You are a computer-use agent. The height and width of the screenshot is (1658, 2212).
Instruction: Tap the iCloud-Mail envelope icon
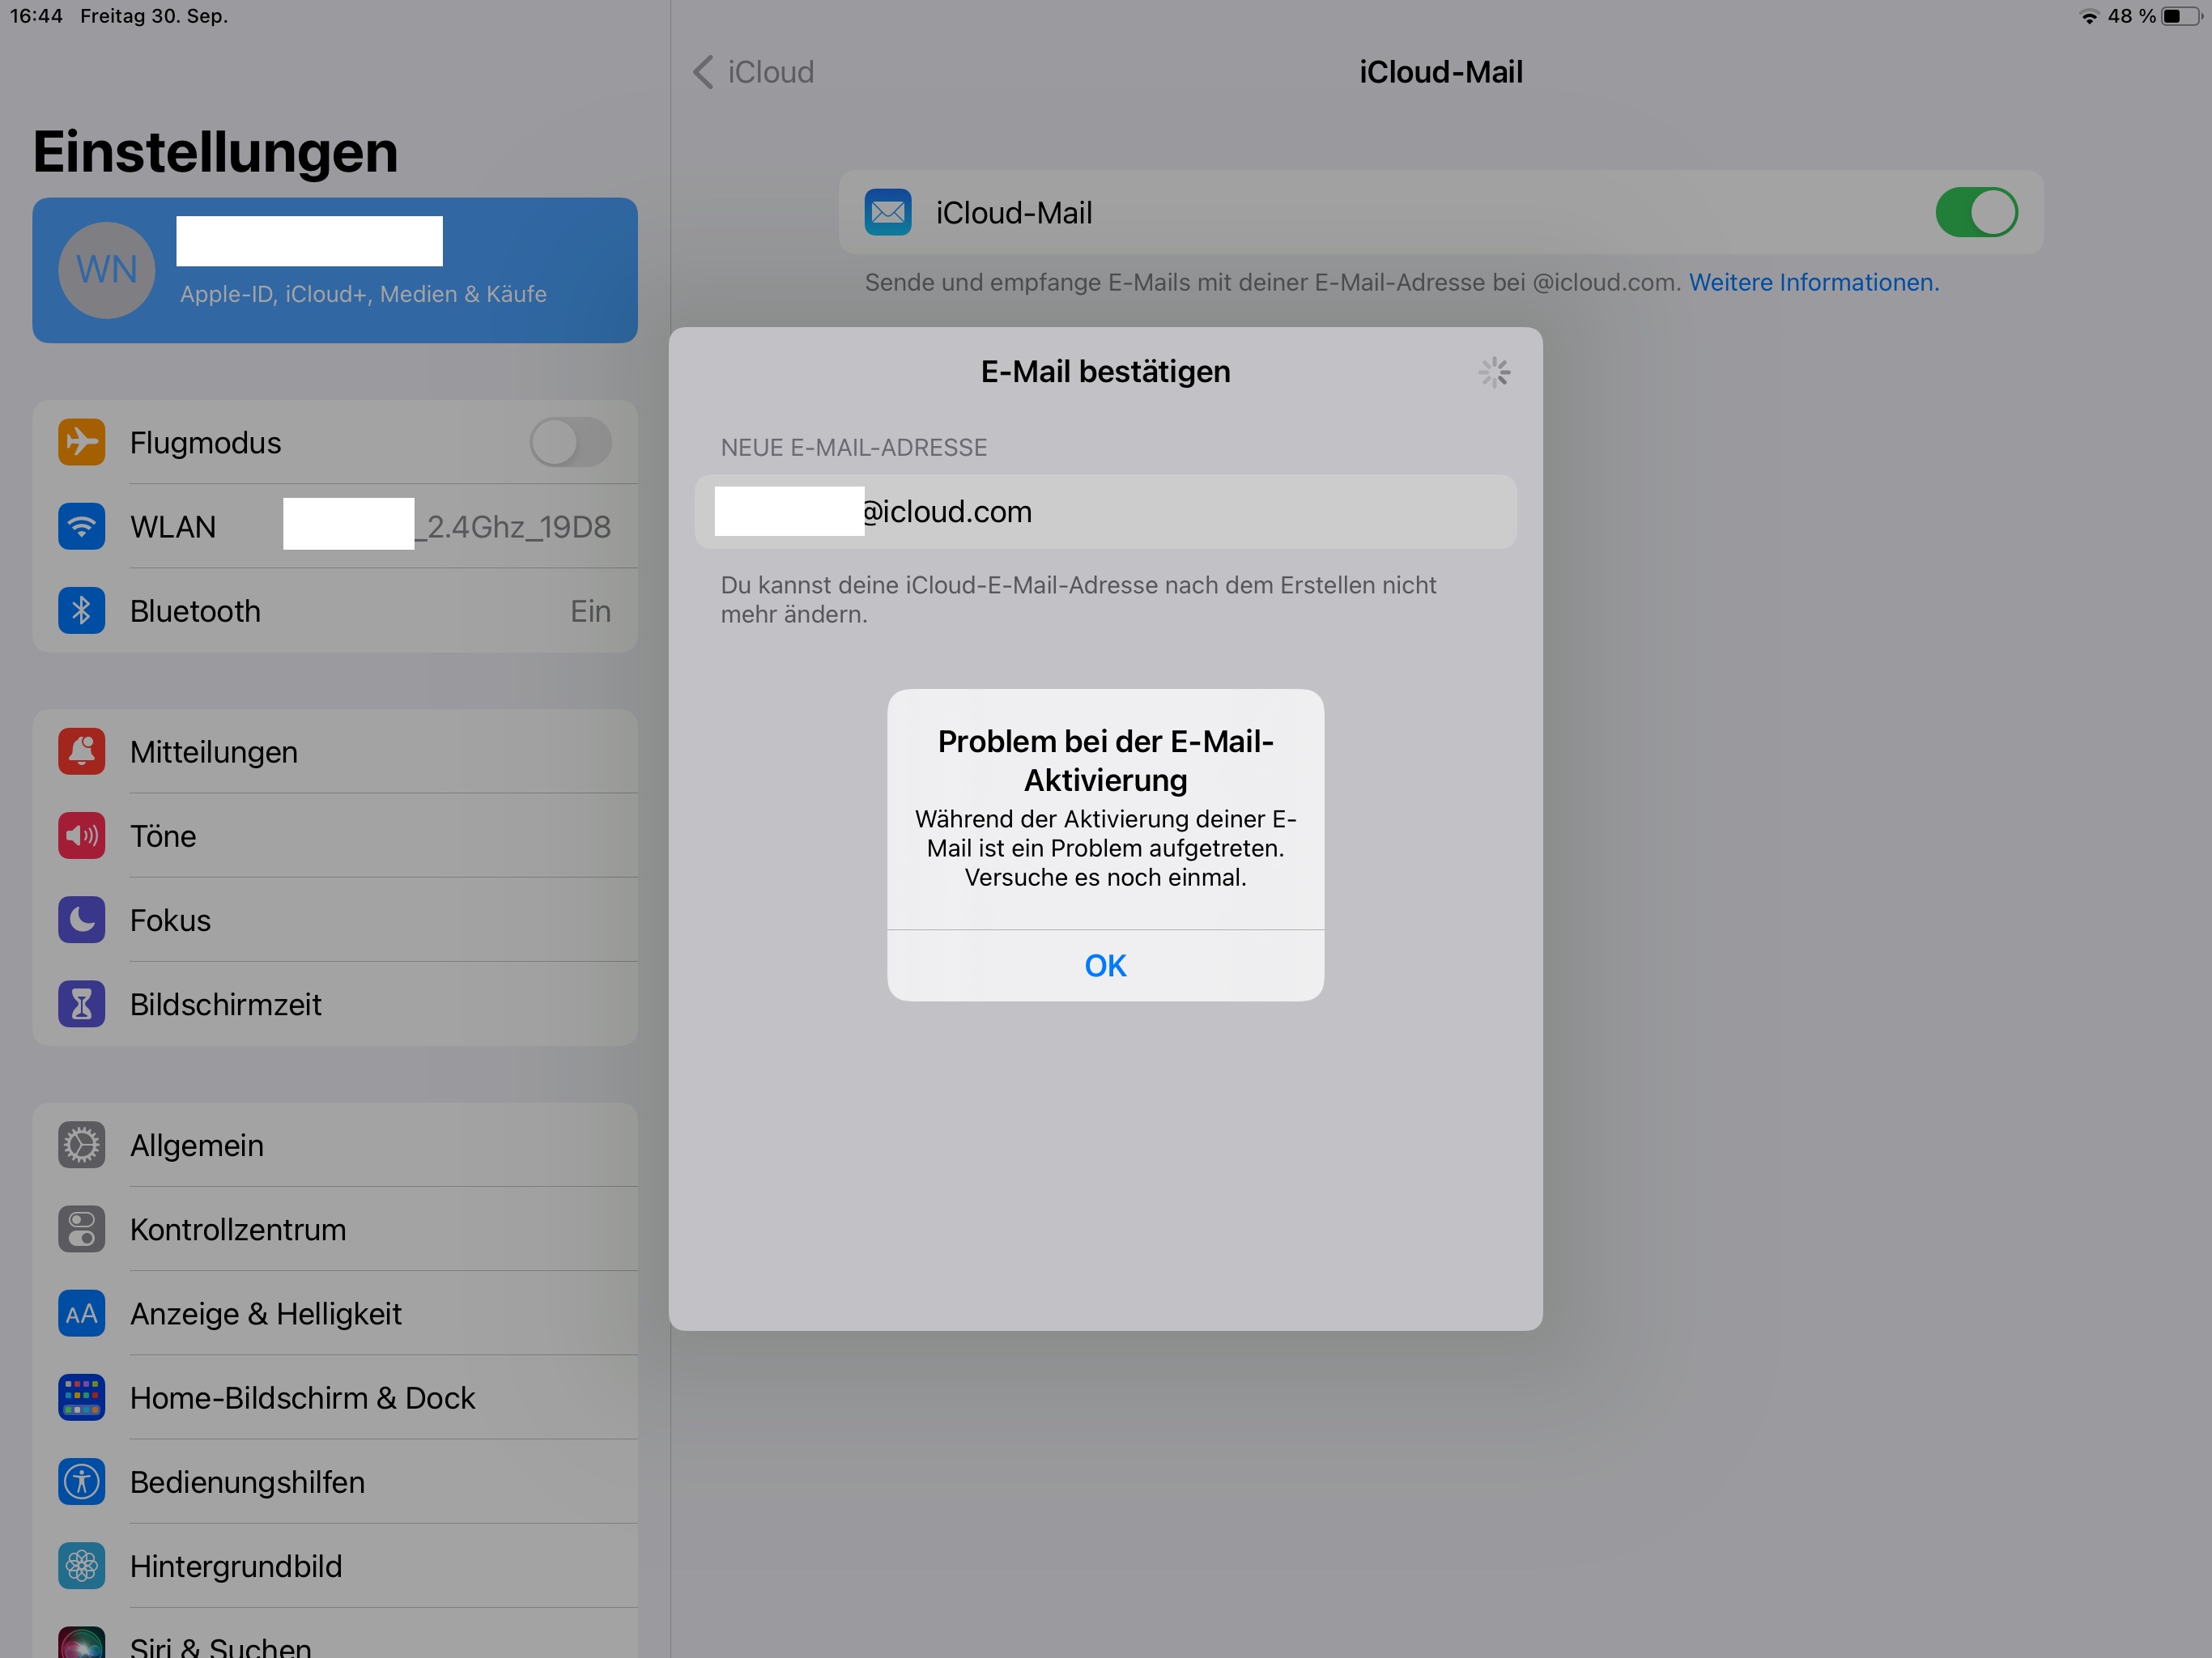pyautogui.click(x=887, y=212)
